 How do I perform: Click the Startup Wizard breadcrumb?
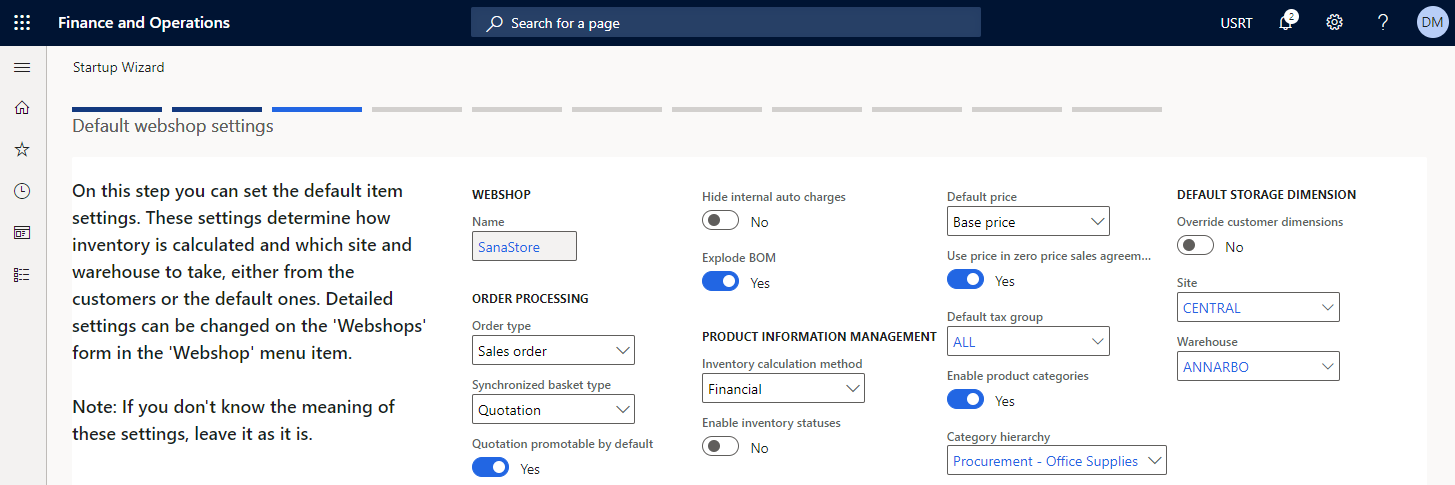(119, 67)
